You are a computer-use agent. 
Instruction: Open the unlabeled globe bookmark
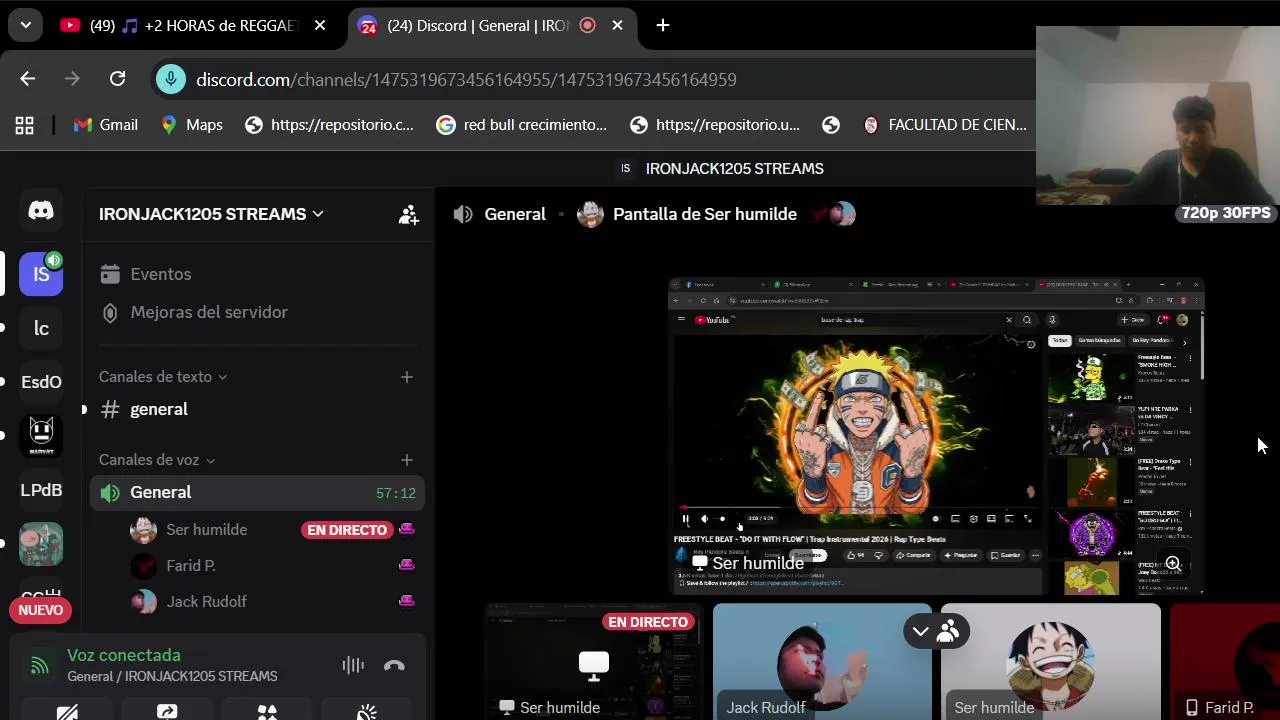831,125
